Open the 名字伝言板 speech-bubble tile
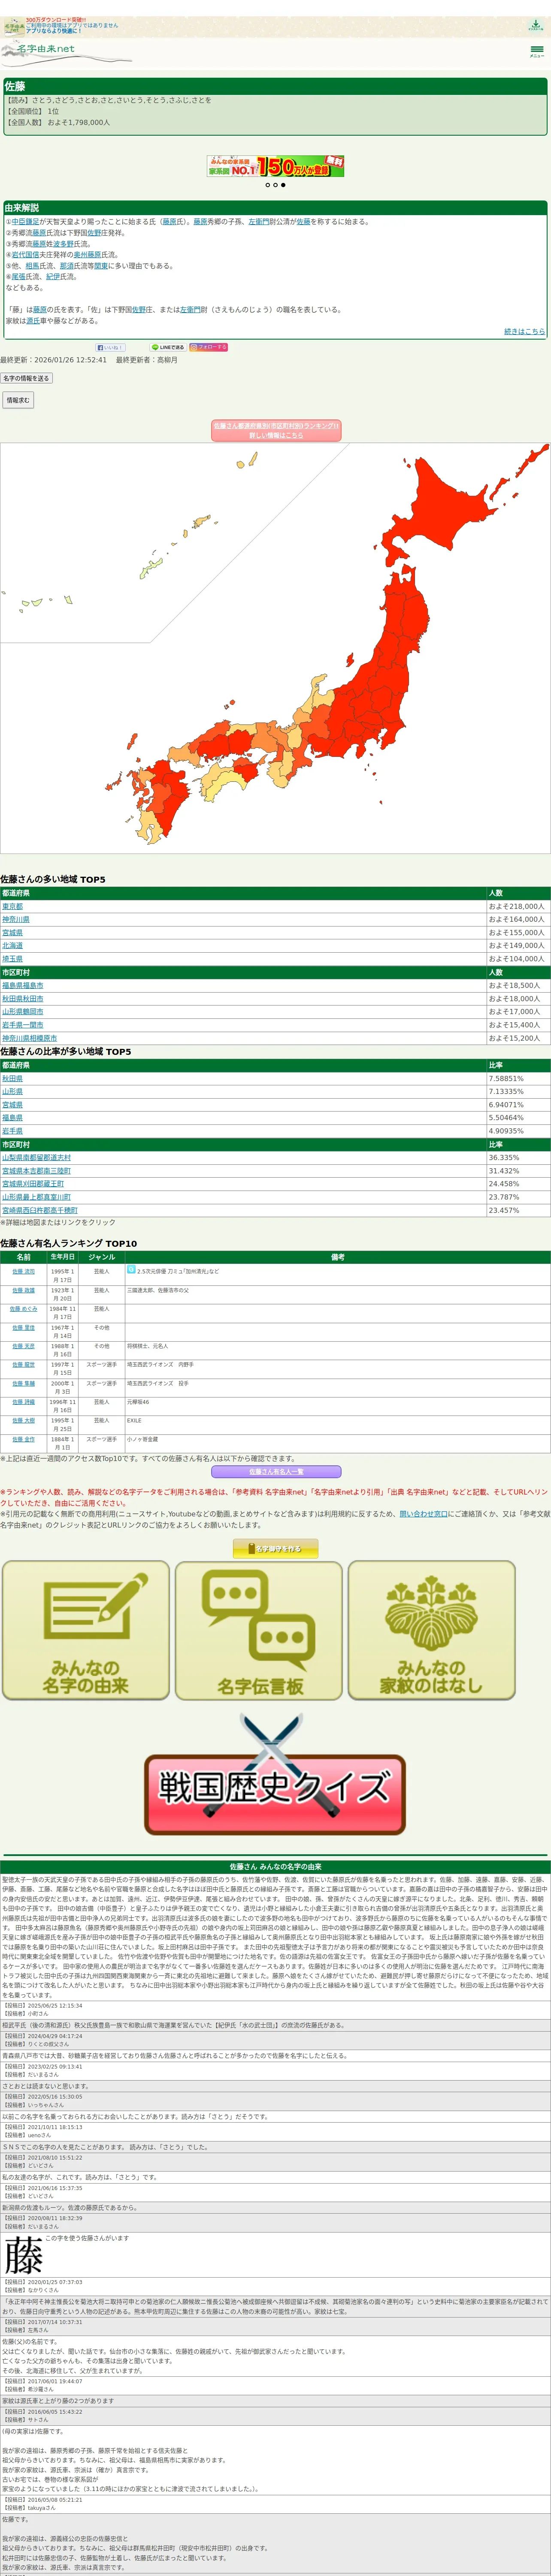The image size is (551, 2576). pyautogui.click(x=259, y=1630)
